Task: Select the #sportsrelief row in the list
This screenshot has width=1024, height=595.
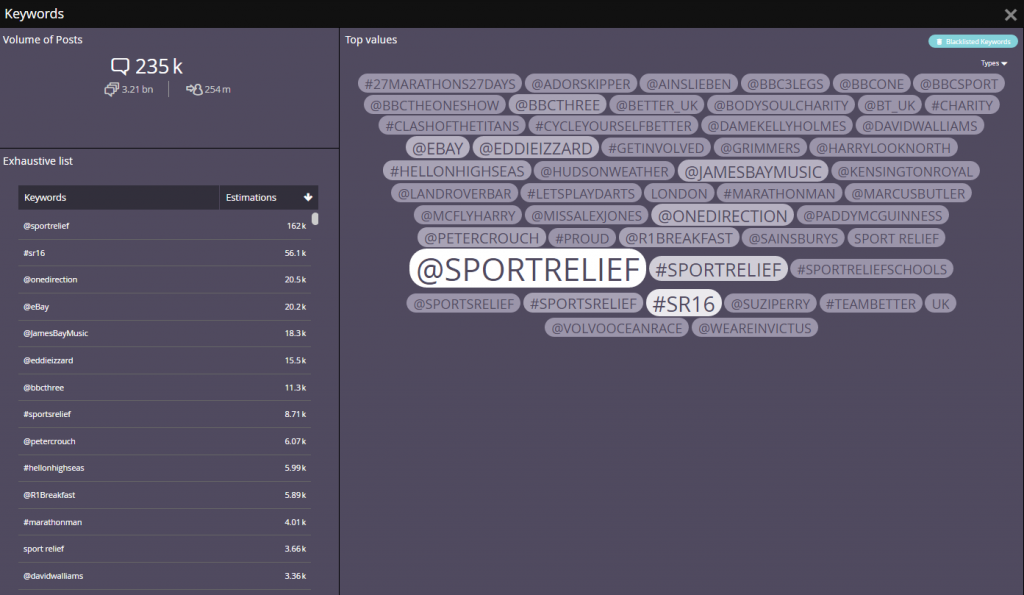Action: coord(165,414)
